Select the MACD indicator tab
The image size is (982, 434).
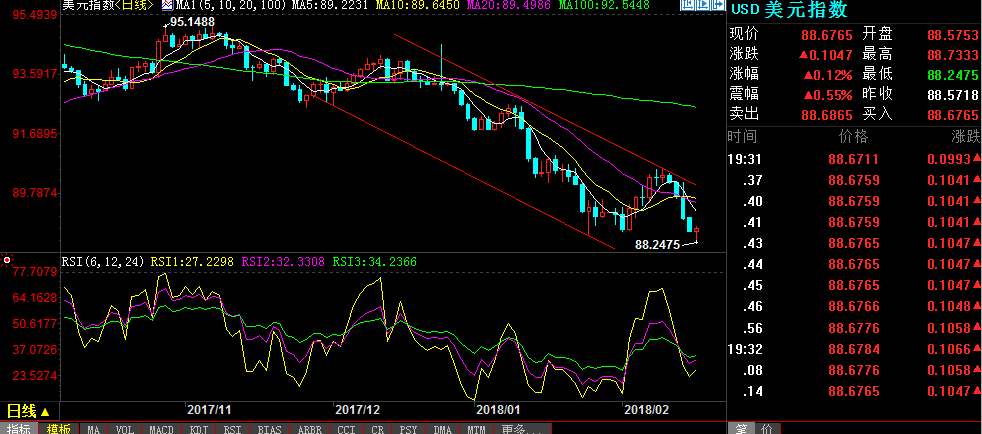click(x=161, y=429)
